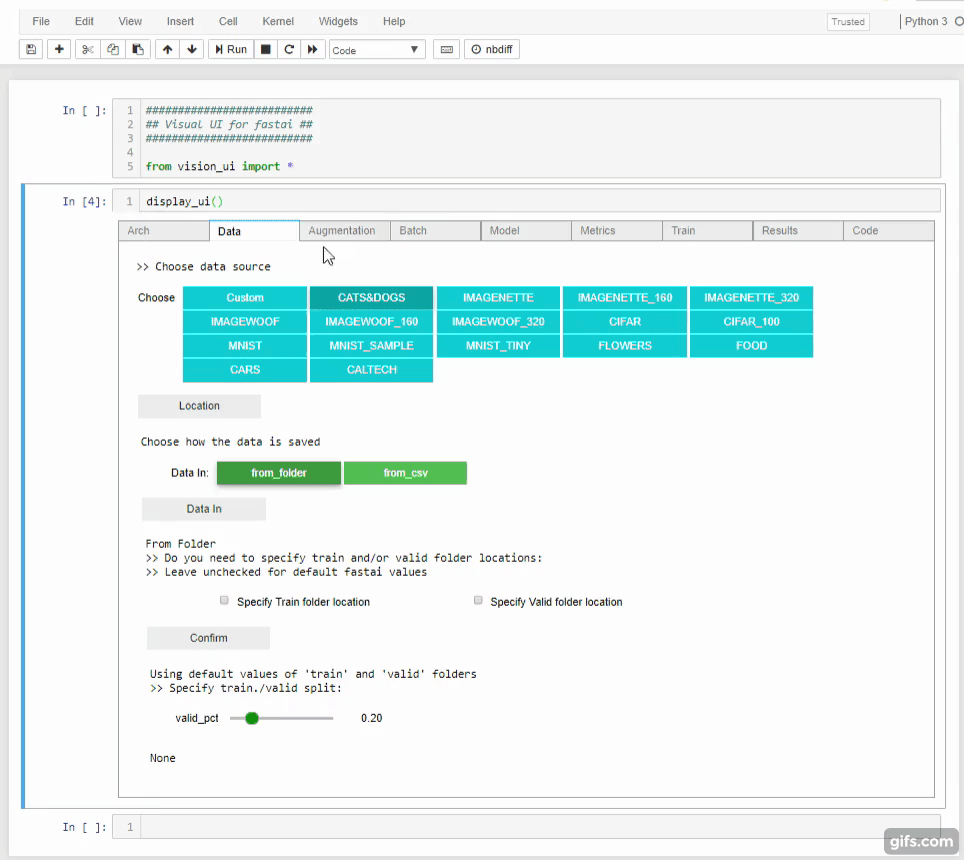Select the MNIST dataset
The width and height of the screenshot is (964, 860).
tap(245, 345)
